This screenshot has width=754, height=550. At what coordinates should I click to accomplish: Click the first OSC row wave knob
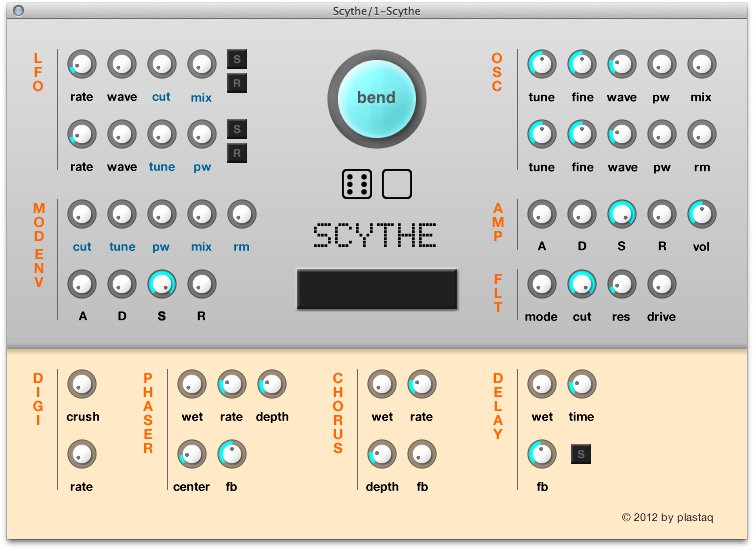[x=622, y=64]
